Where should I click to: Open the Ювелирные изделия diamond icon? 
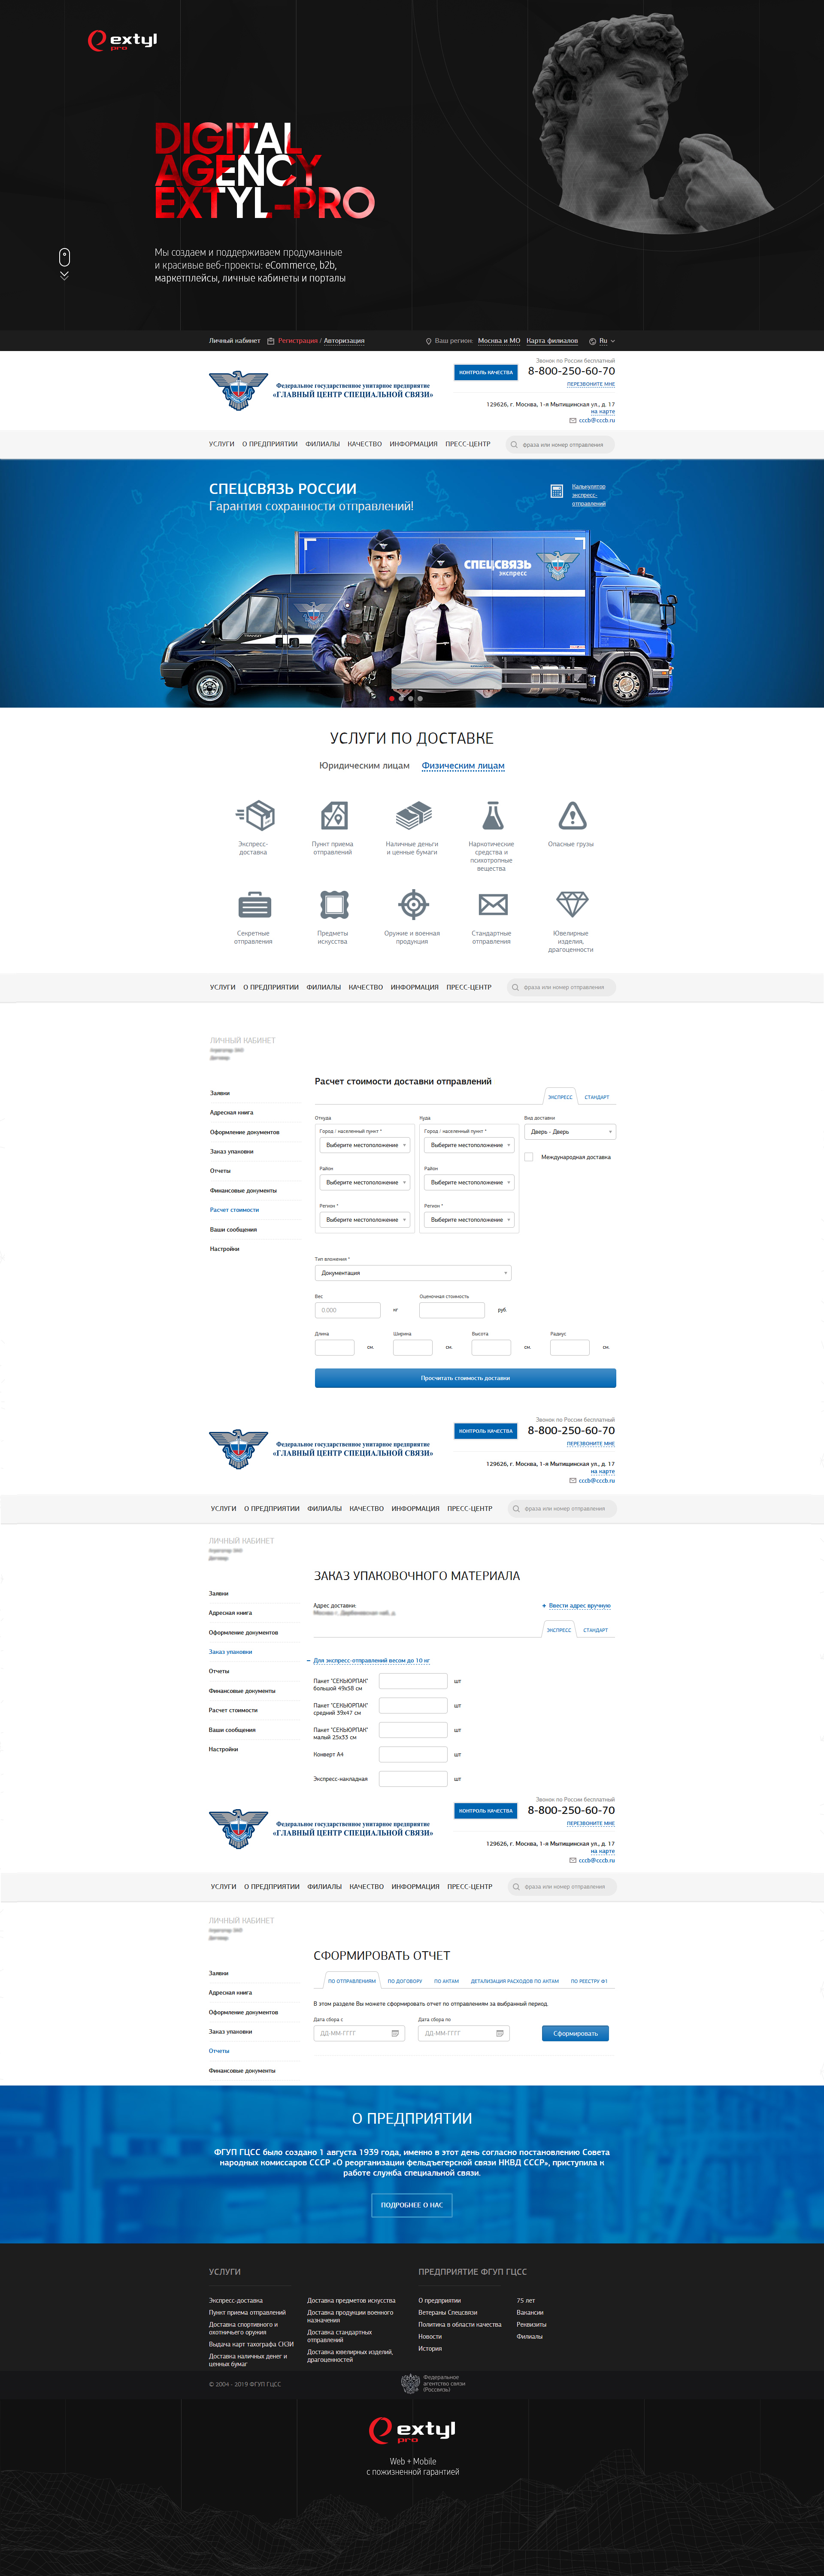pos(572,904)
